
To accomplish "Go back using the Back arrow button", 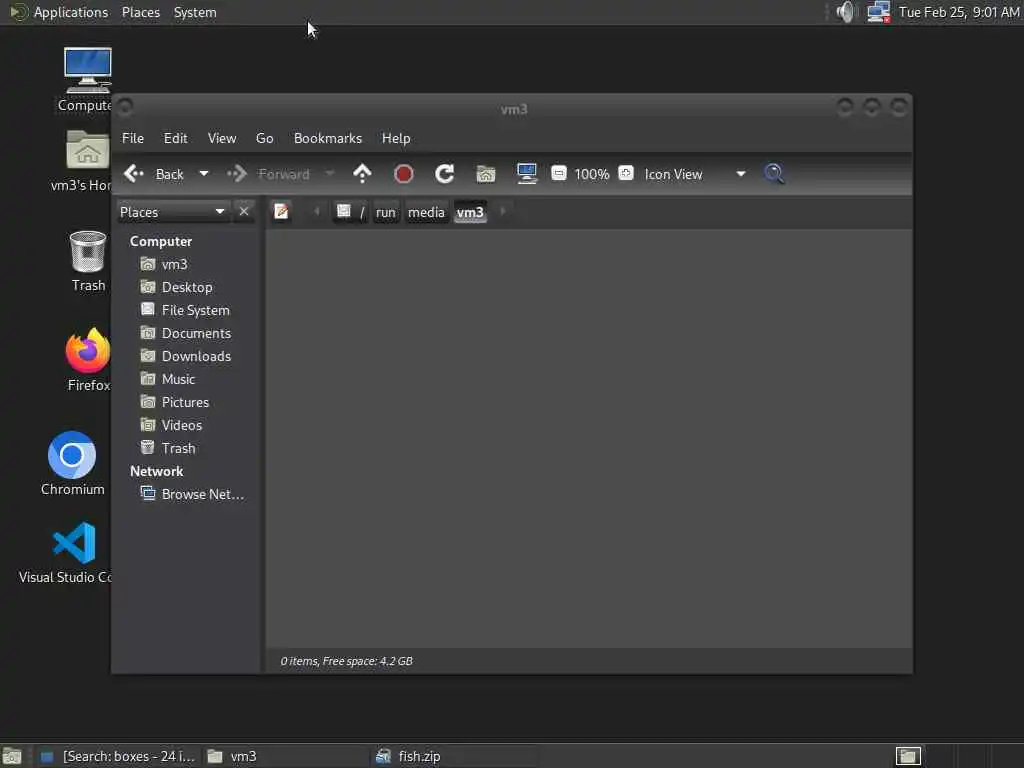I will pos(154,174).
